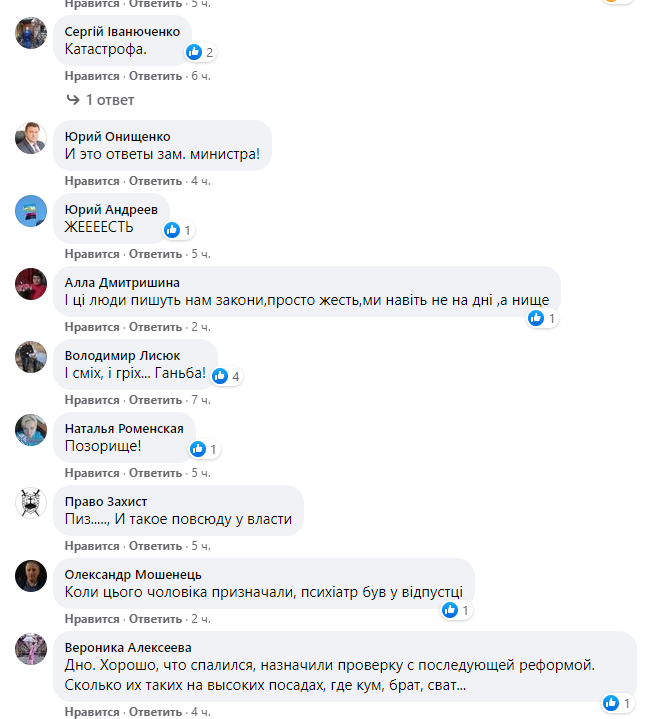
Task: Expand the '1 ответ' reply thread
Action: [100, 100]
